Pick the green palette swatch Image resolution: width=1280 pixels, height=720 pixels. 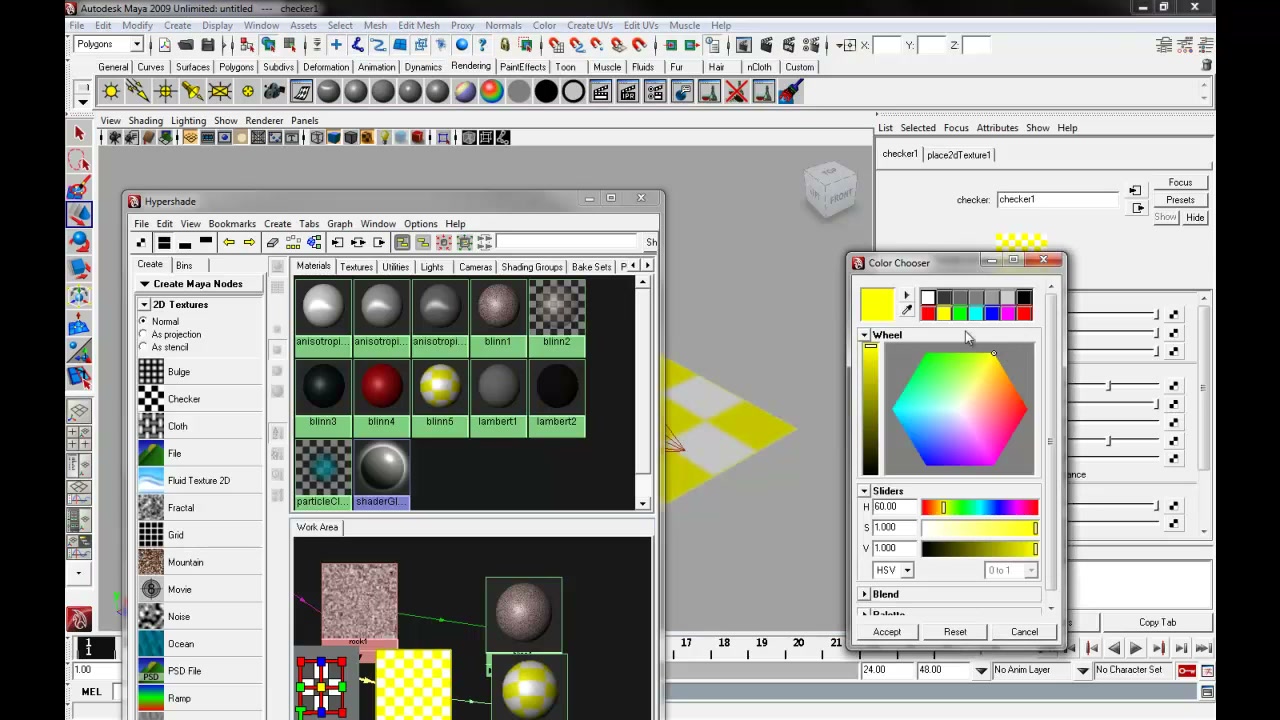pos(960,314)
